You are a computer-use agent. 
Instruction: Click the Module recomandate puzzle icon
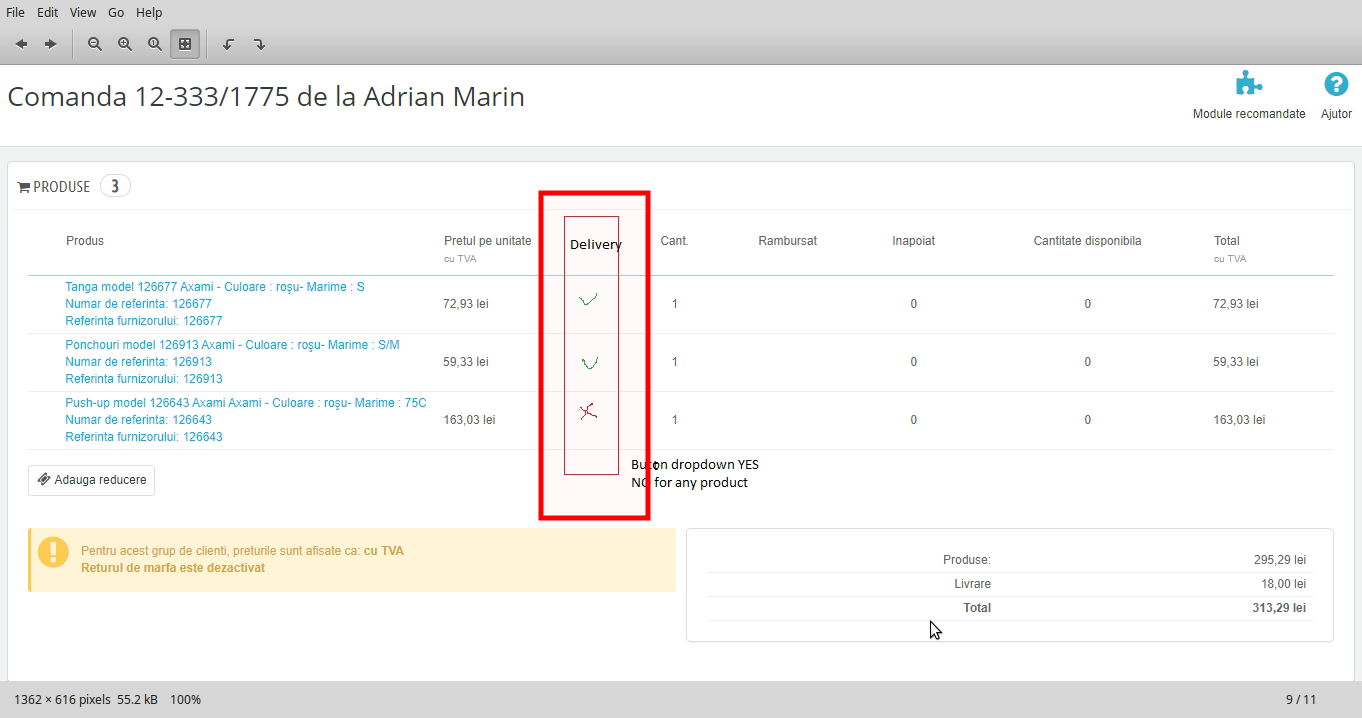click(1248, 84)
